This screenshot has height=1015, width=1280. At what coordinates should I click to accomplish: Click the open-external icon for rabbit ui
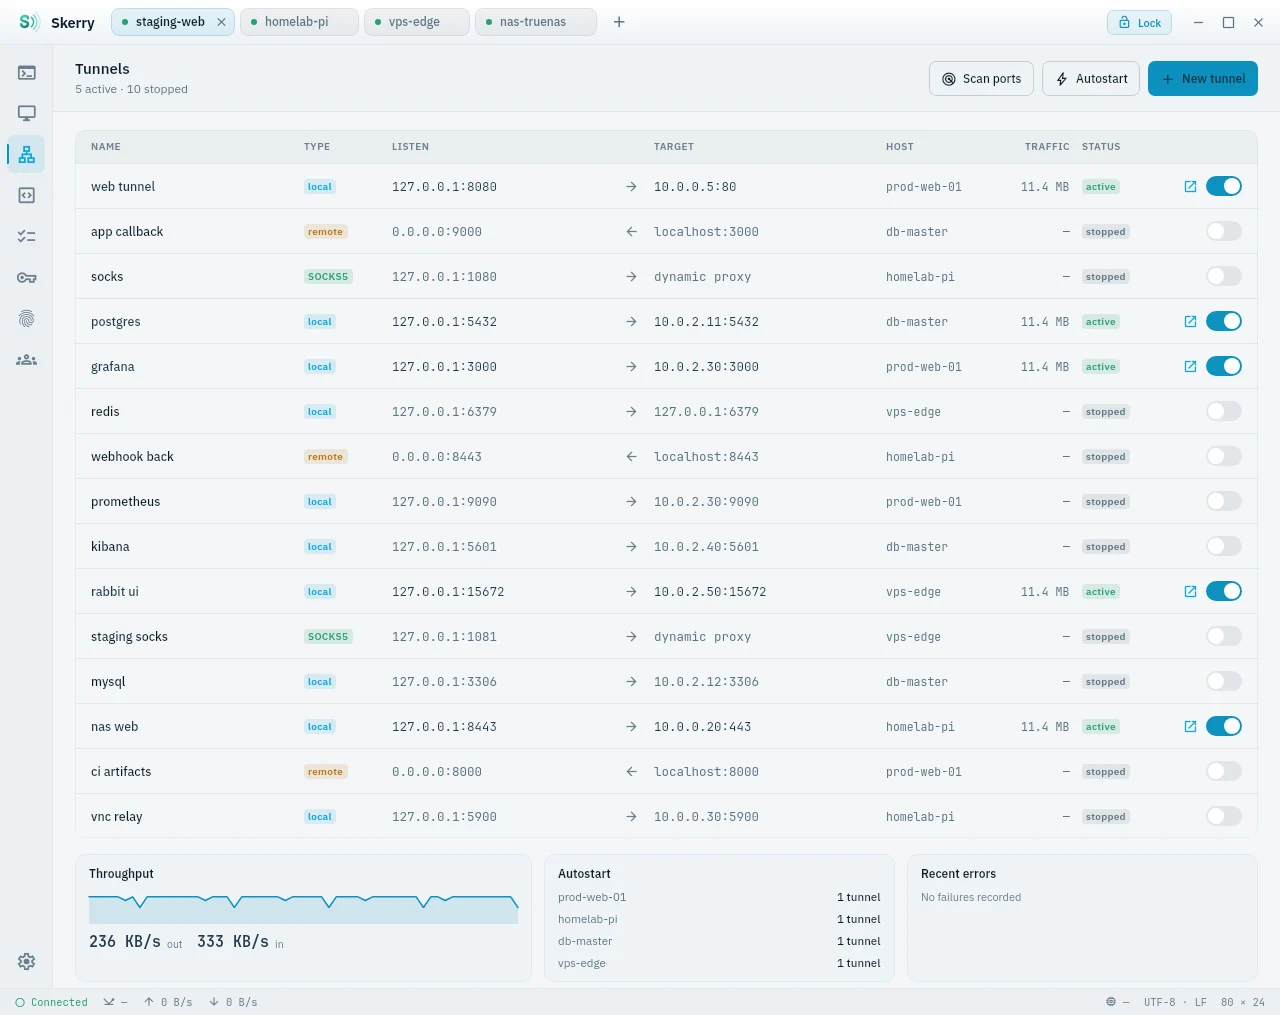click(x=1190, y=591)
